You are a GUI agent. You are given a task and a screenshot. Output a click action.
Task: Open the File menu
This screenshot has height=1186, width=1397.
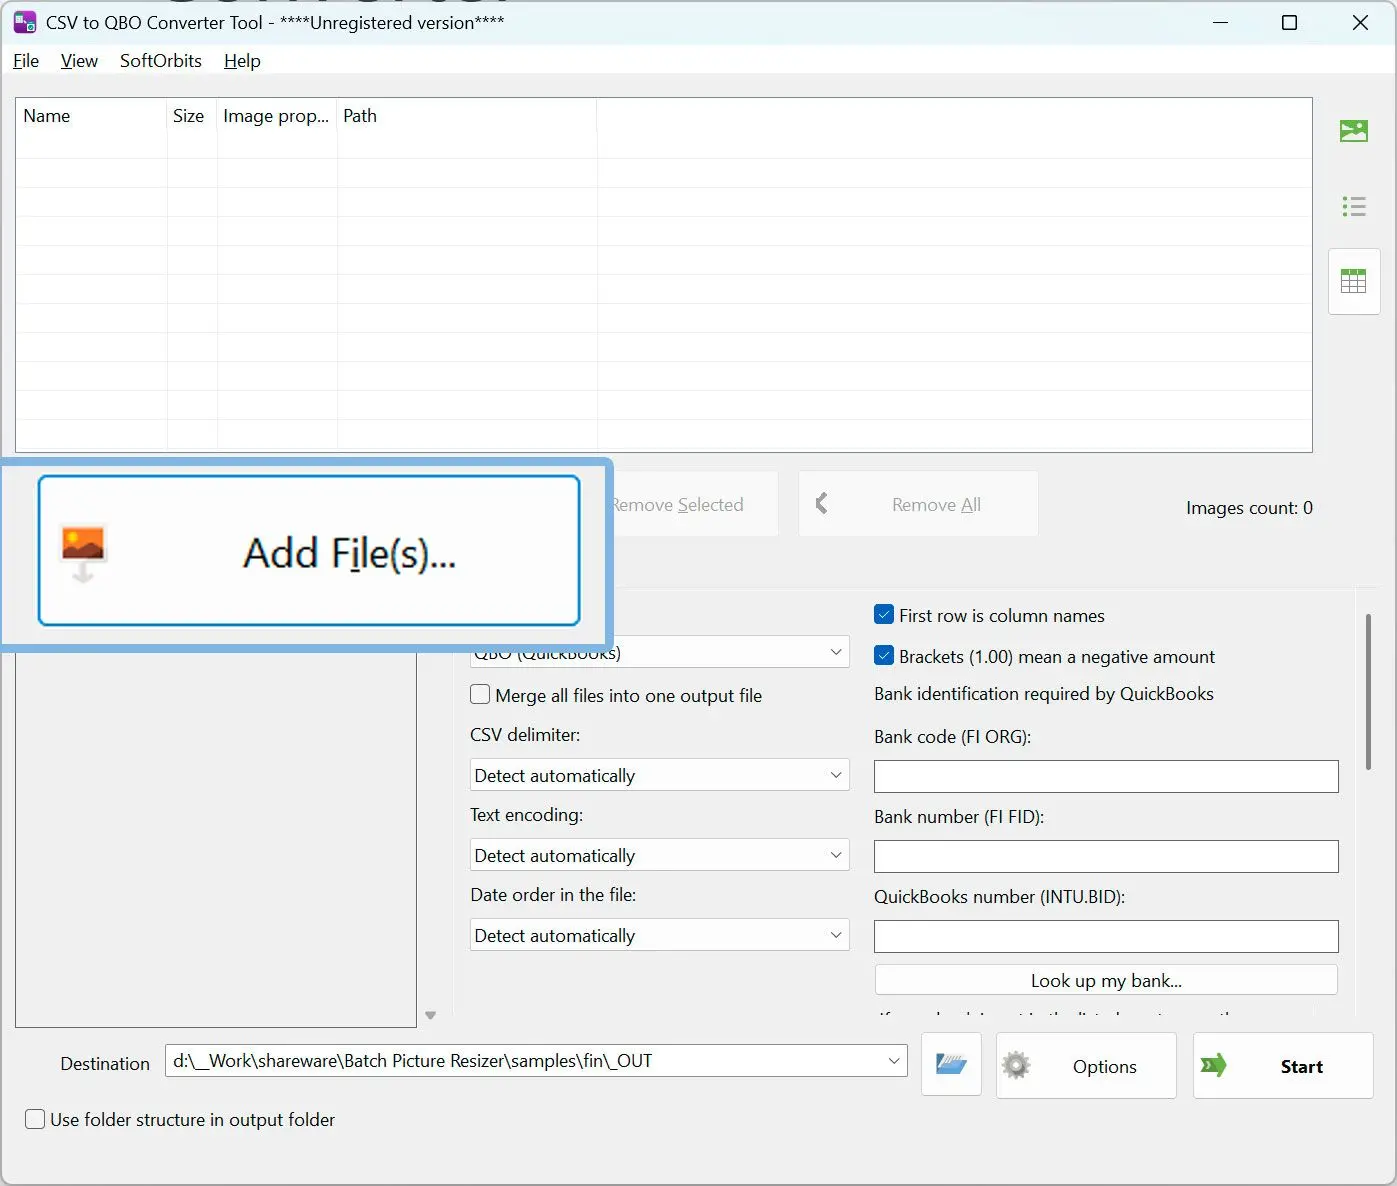[26, 61]
